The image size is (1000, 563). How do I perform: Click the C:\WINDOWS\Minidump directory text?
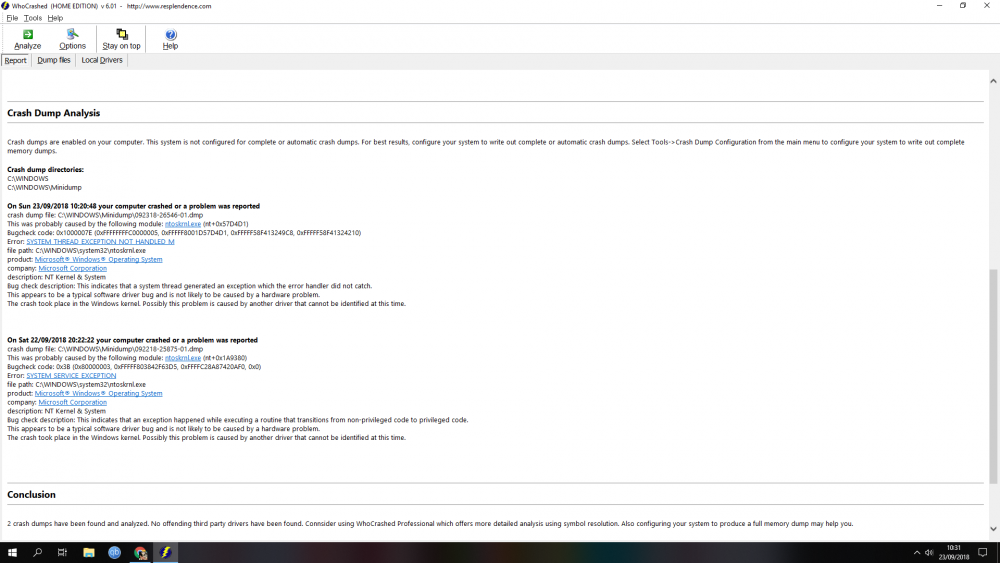pos(44,187)
